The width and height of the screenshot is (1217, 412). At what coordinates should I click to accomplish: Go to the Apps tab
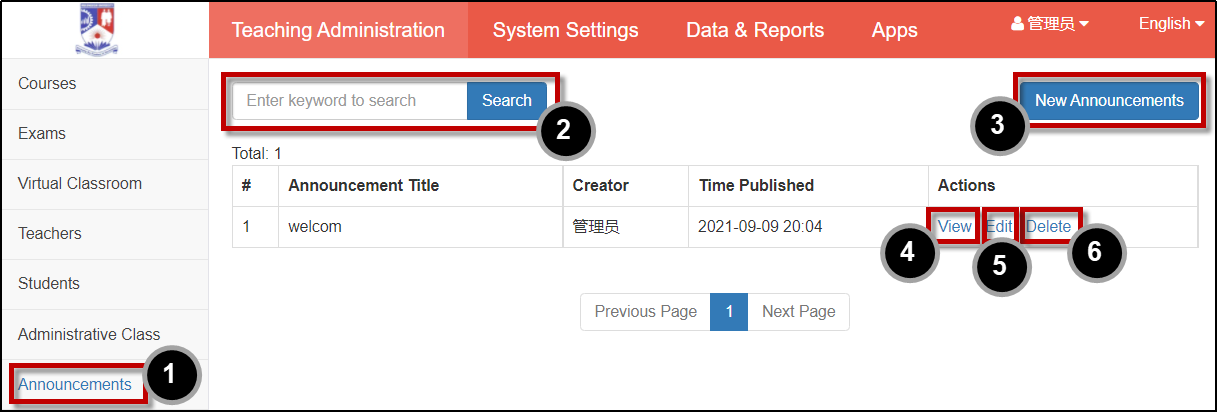894,30
